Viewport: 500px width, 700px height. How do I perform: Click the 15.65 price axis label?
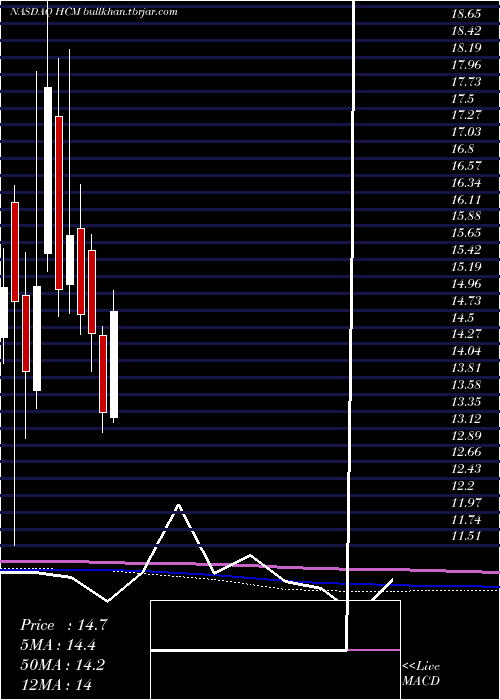click(x=466, y=233)
